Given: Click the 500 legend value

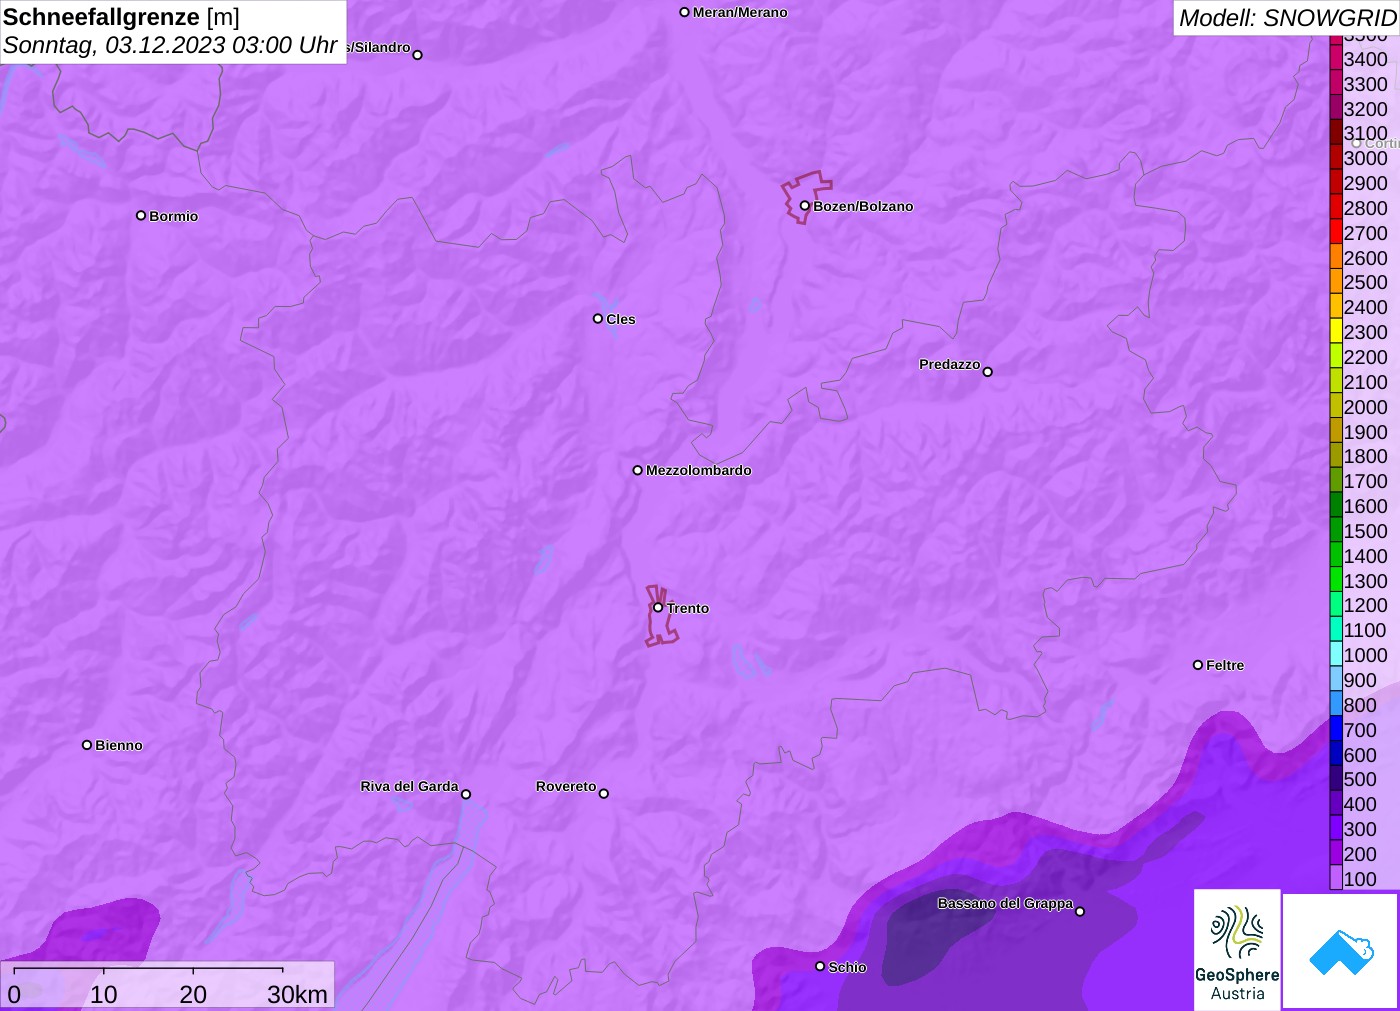Looking at the screenshot, I should click(1359, 779).
